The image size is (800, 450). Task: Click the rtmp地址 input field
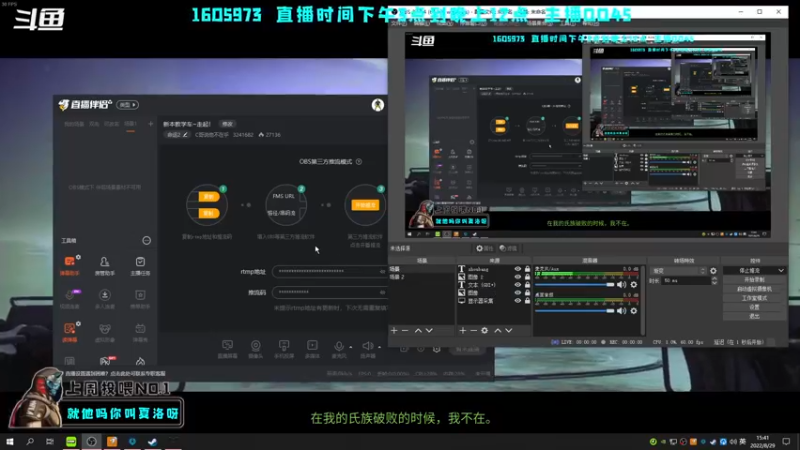(329, 271)
